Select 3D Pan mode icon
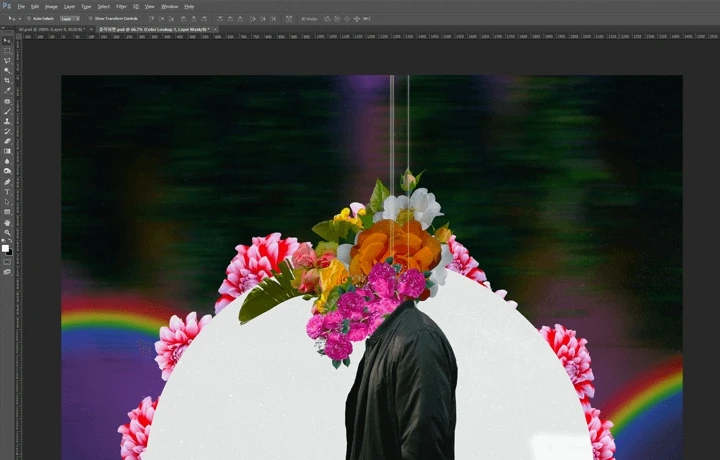Viewport: 720px width, 460px height. point(347,19)
